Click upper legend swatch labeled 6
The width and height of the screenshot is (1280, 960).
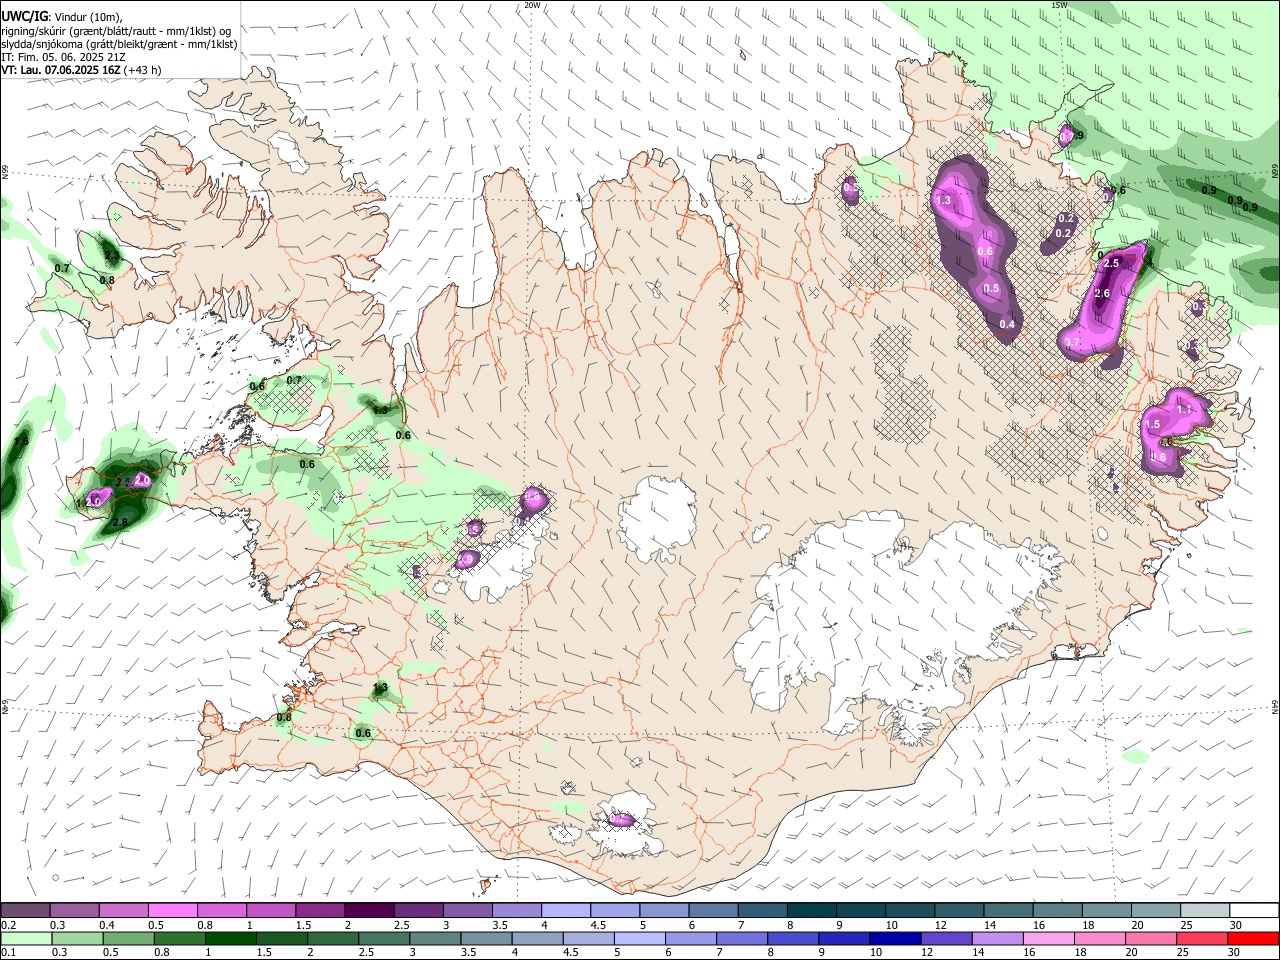[x=714, y=911]
